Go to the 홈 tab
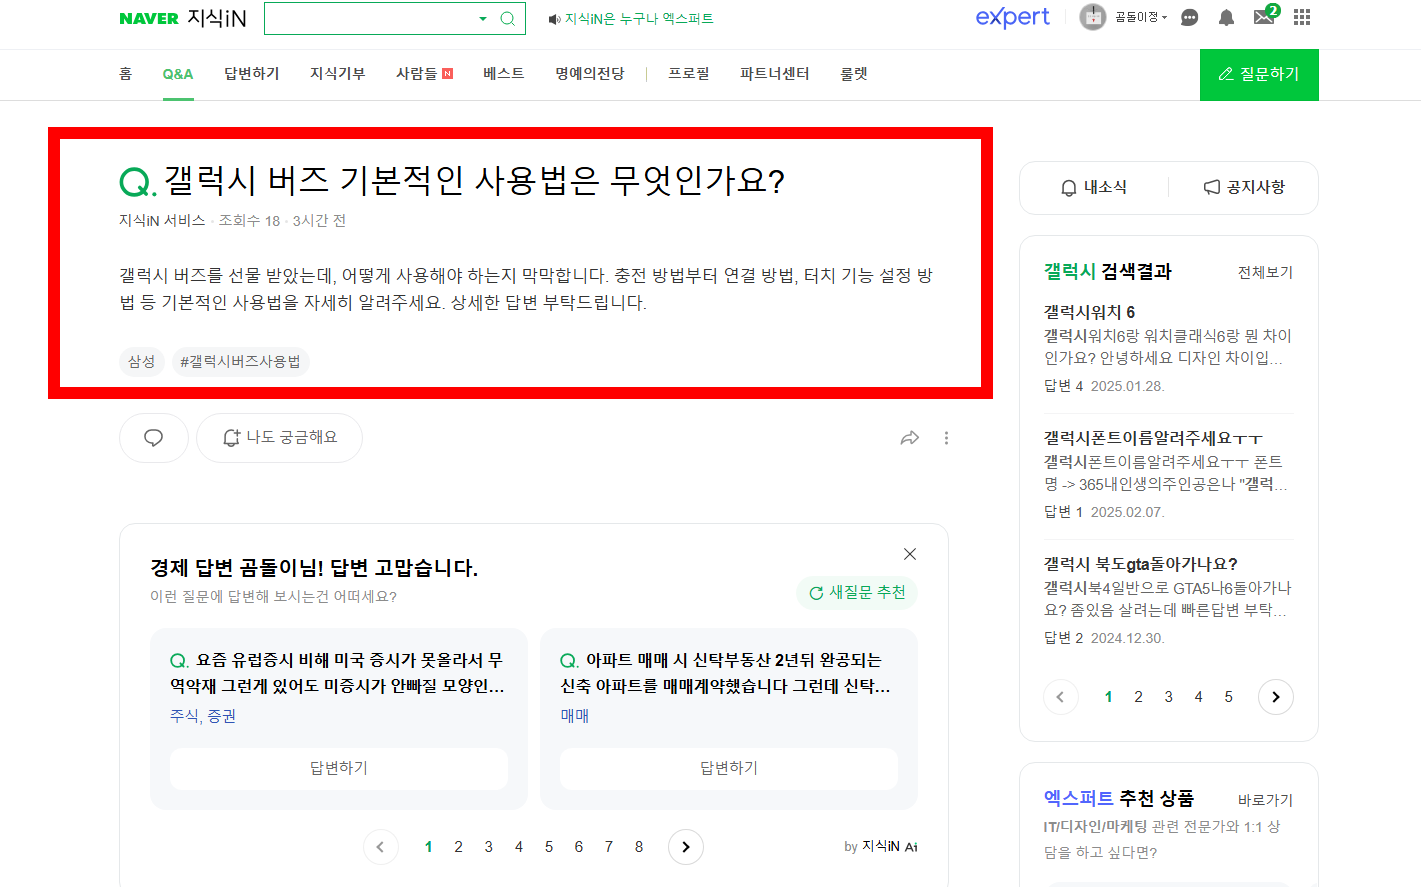This screenshot has height=887, width=1421. [125, 74]
